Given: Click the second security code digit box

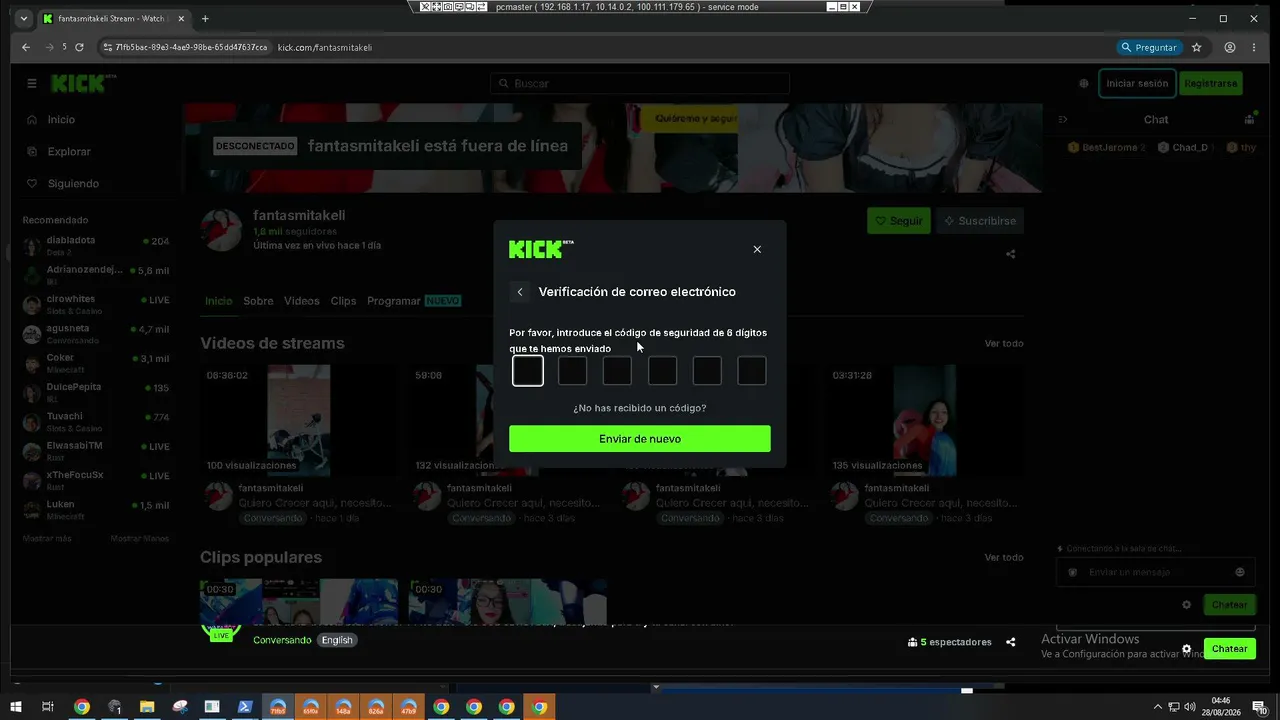Looking at the screenshot, I should (x=572, y=371).
